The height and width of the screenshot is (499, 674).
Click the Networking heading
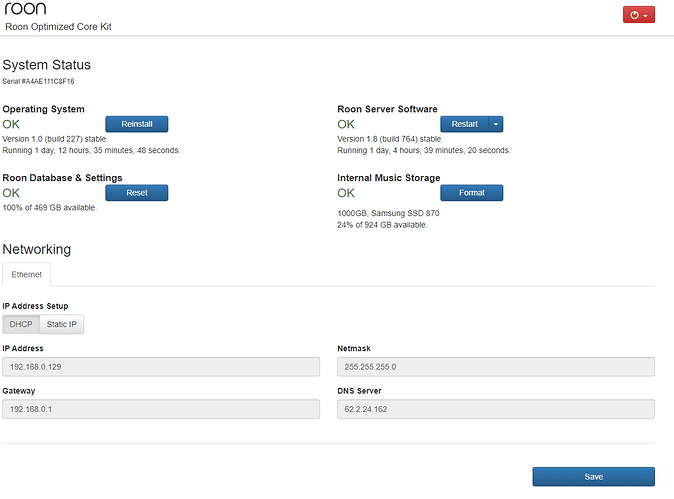pos(37,249)
